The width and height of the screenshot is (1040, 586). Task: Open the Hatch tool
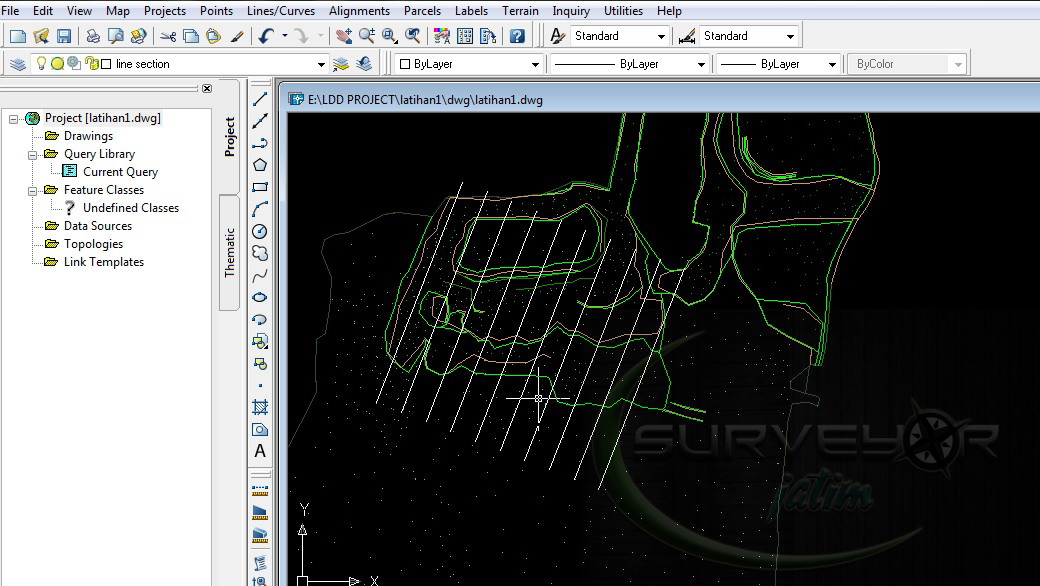point(260,407)
